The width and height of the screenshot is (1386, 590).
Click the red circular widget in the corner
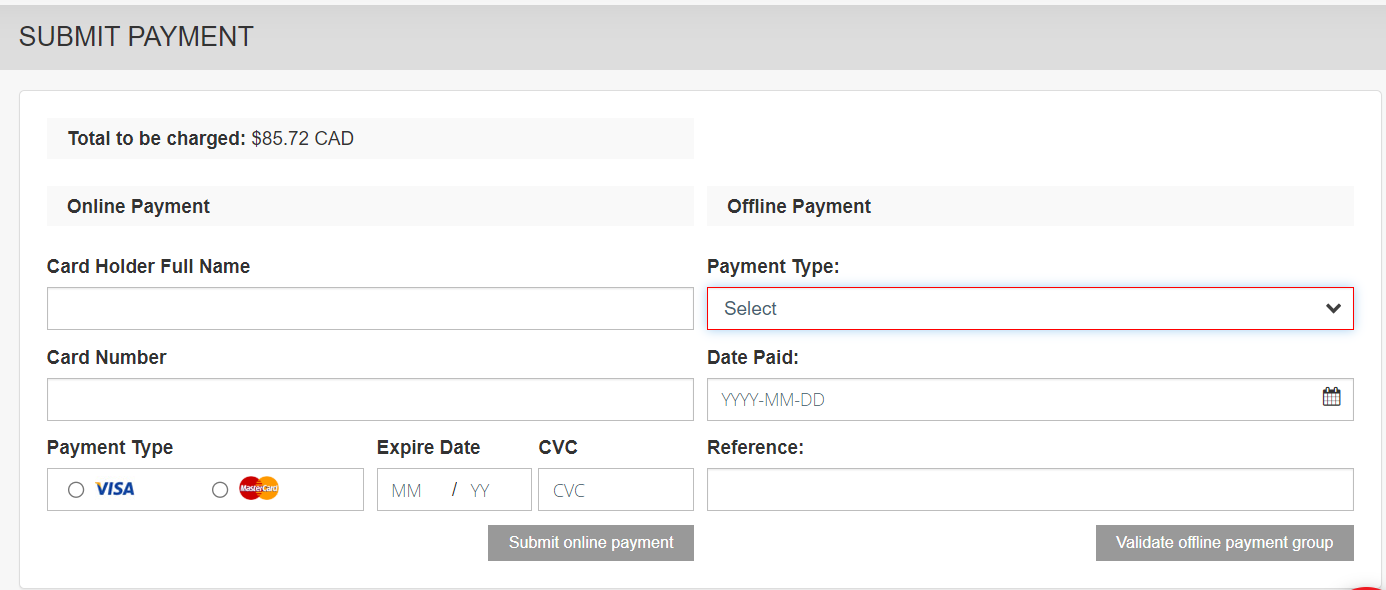pyautogui.click(x=1368, y=583)
